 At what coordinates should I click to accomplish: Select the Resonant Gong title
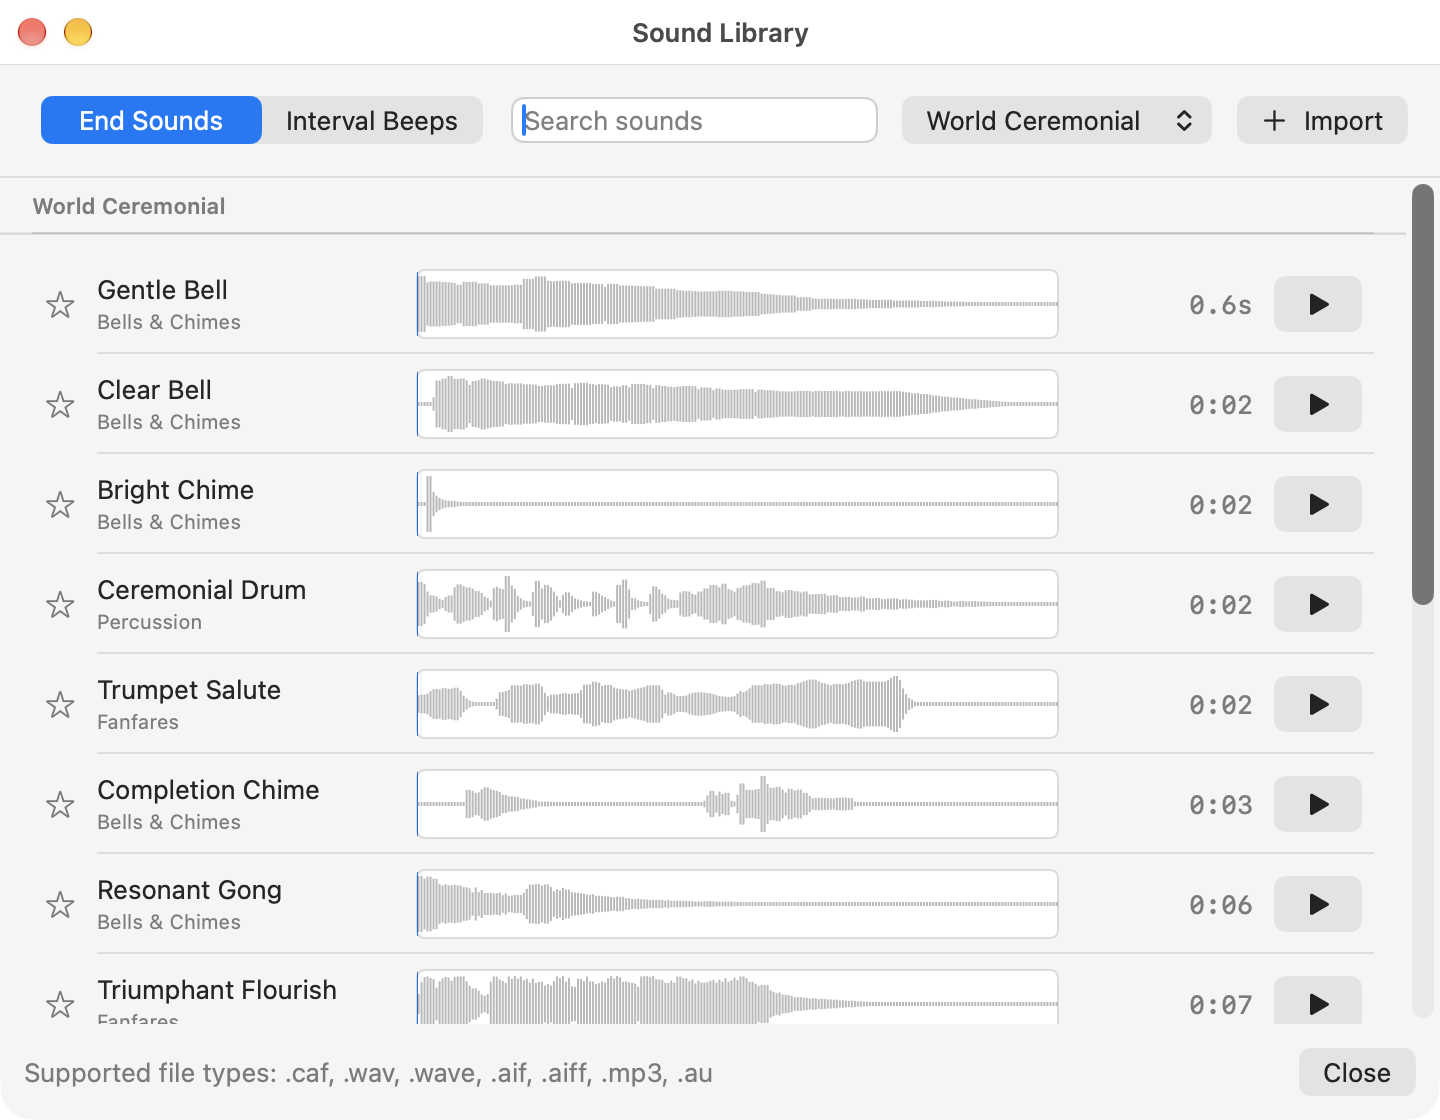tap(189, 890)
